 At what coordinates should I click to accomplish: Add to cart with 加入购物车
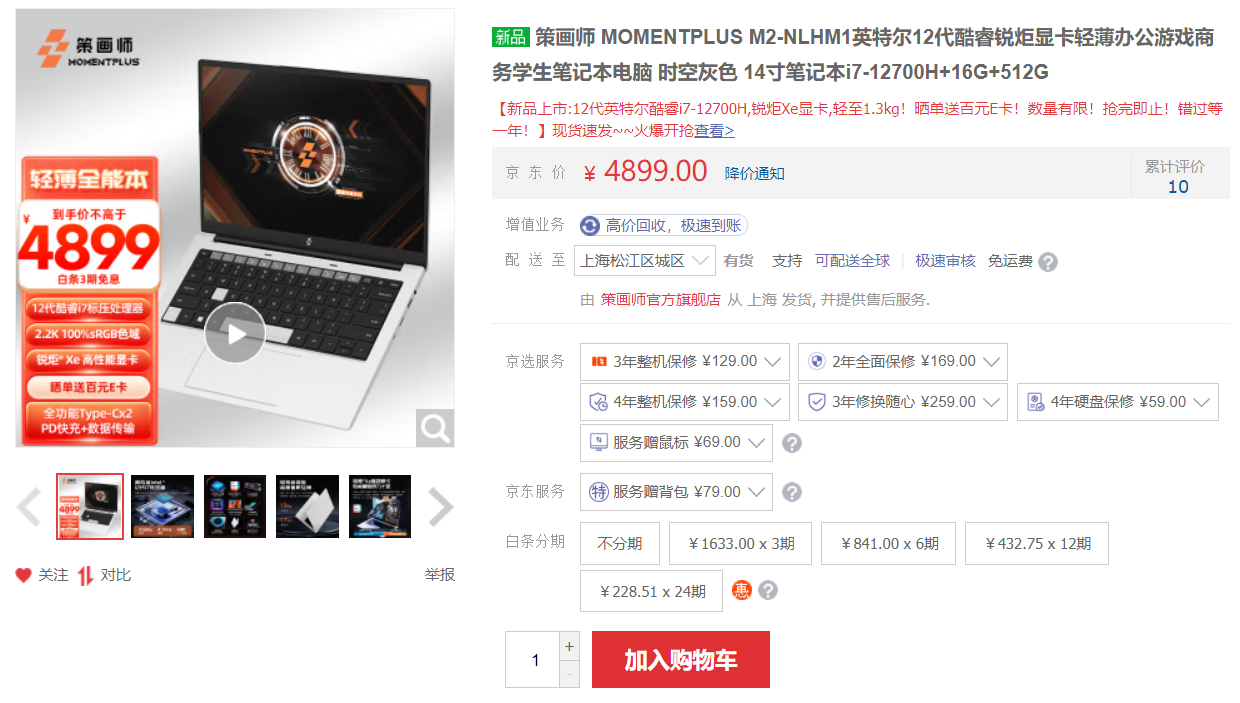[x=681, y=660]
